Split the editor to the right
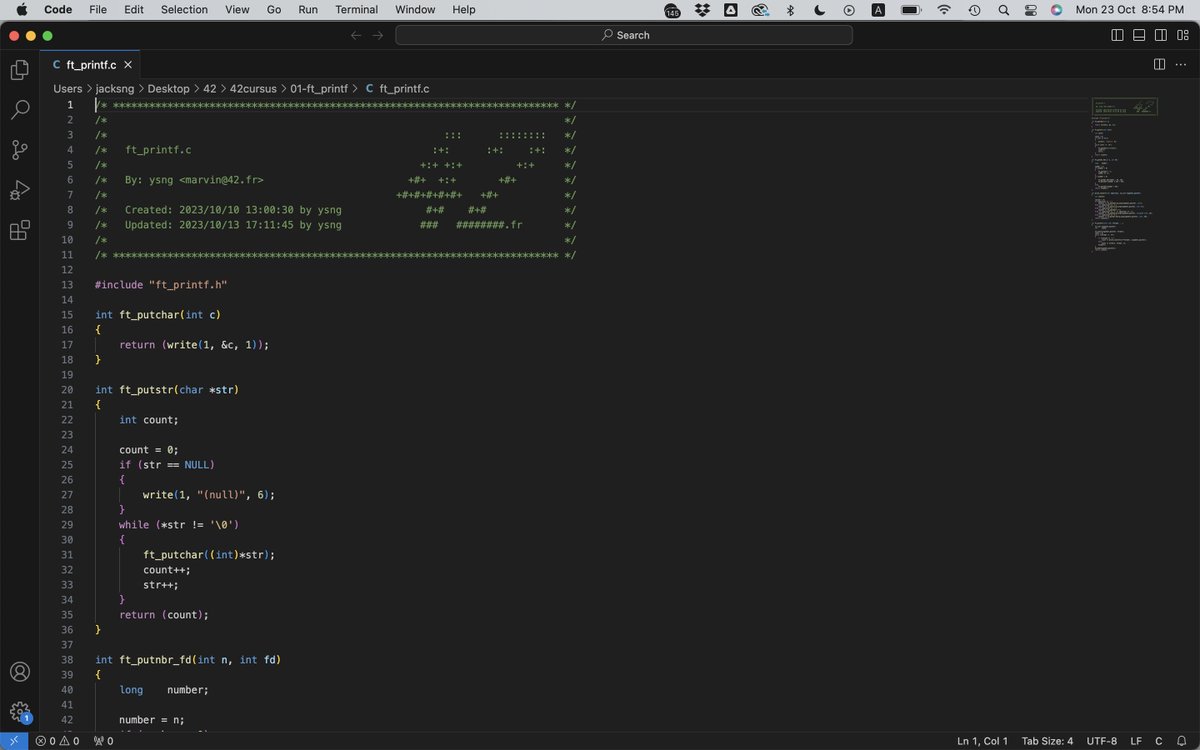The width and height of the screenshot is (1200, 750). coord(1159,64)
